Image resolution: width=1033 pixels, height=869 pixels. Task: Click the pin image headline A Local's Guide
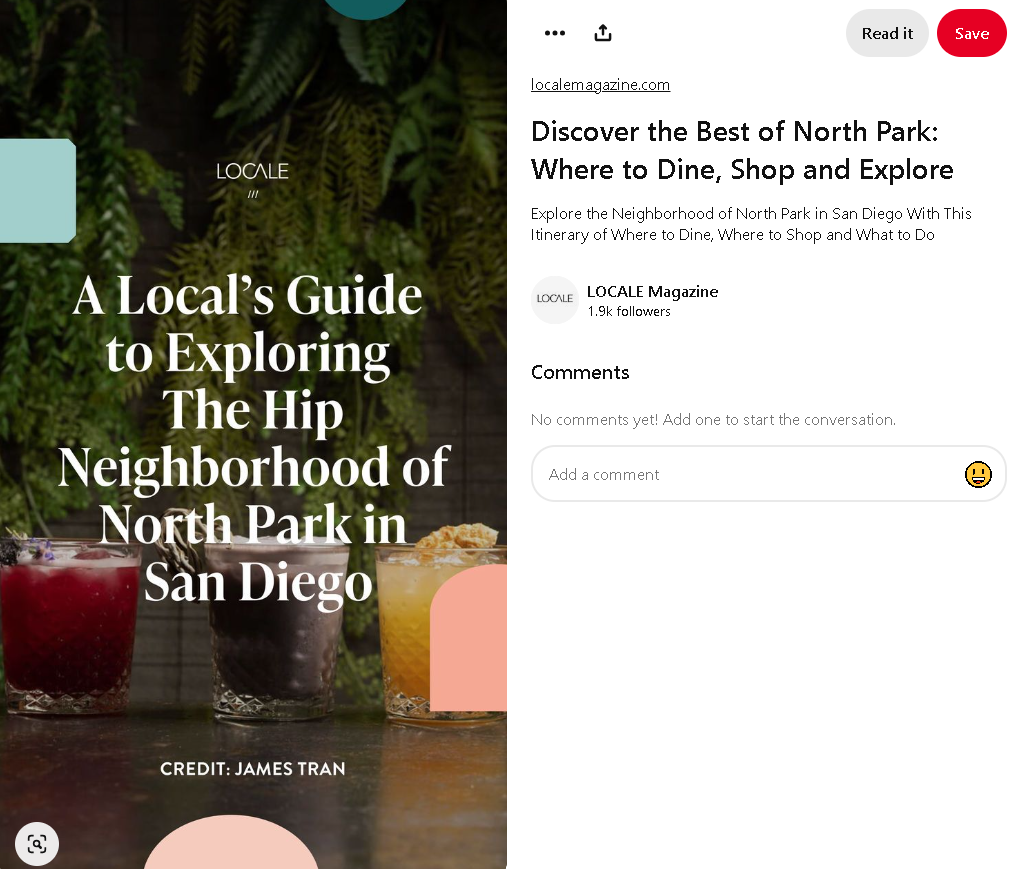coord(254,438)
